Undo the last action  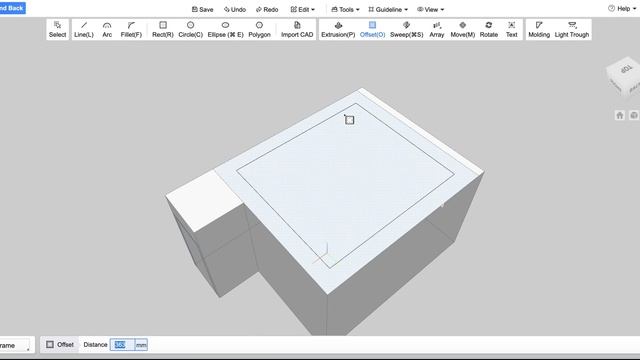click(x=235, y=9)
